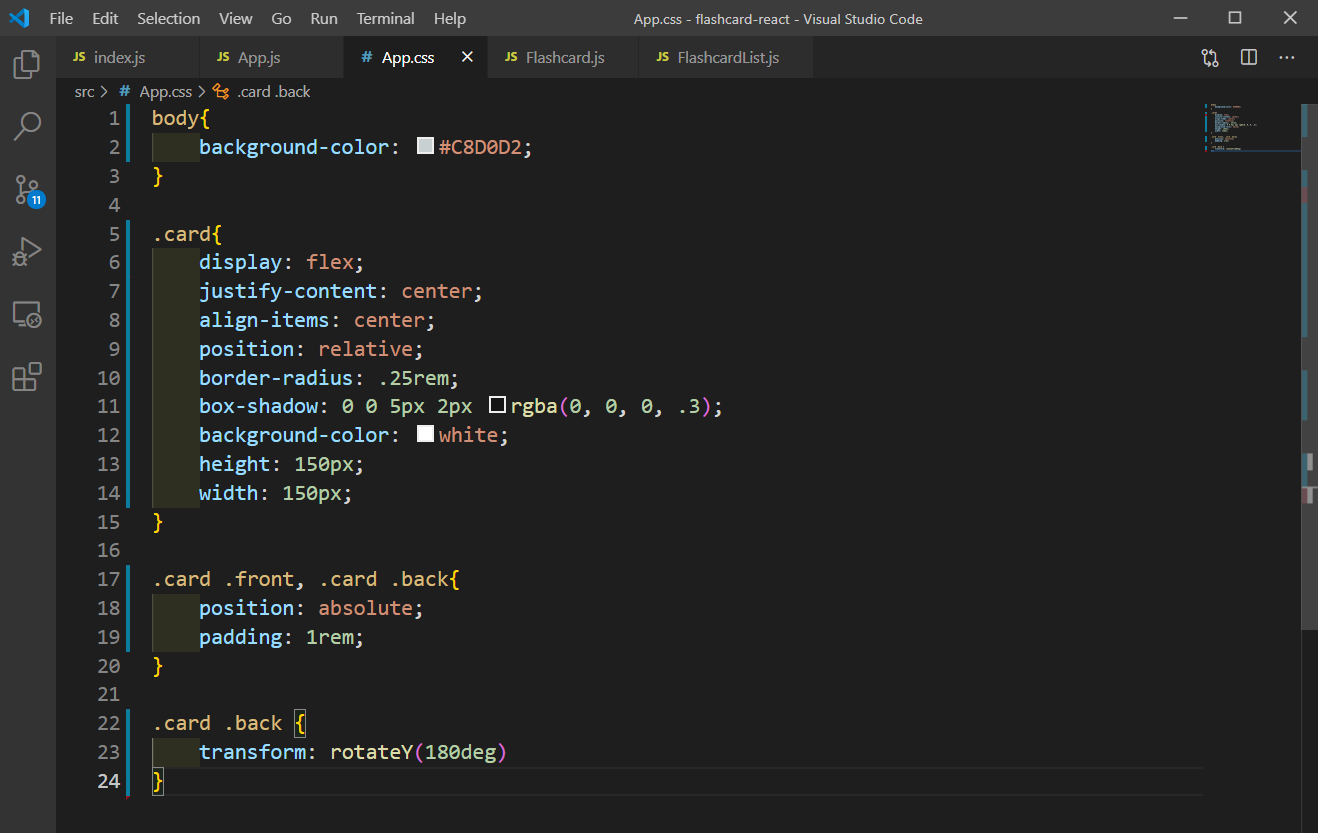Image resolution: width=1318 pixels, height=833 pixels.
Task: Click 'transform' property on line 23
Action: click(253, 752)
